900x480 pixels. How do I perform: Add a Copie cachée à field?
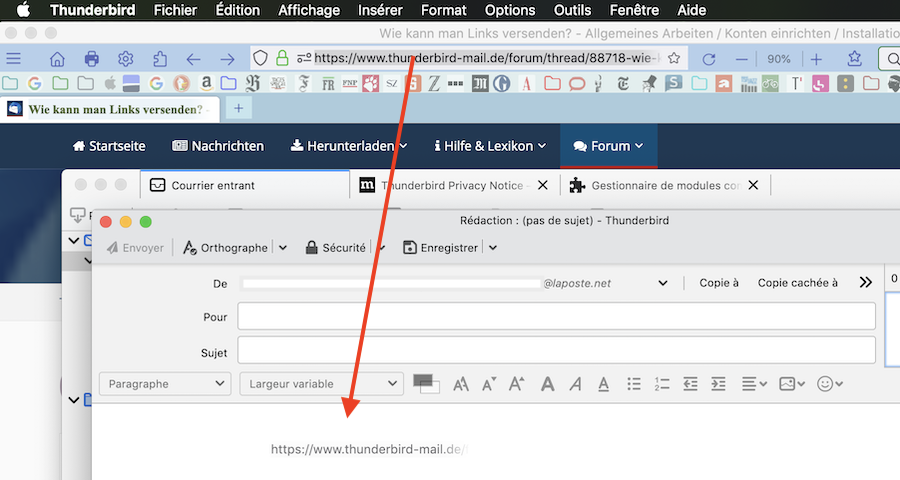click(x=797, y=283)
